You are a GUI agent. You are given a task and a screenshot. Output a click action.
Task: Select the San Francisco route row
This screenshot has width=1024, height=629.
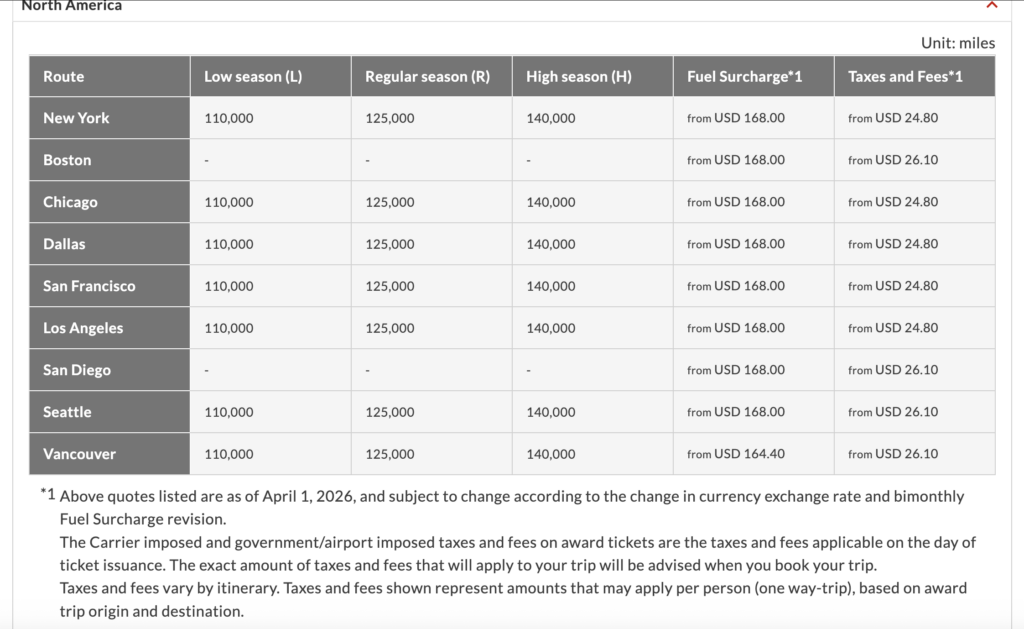pyautogui.click(x=88, y=285)
